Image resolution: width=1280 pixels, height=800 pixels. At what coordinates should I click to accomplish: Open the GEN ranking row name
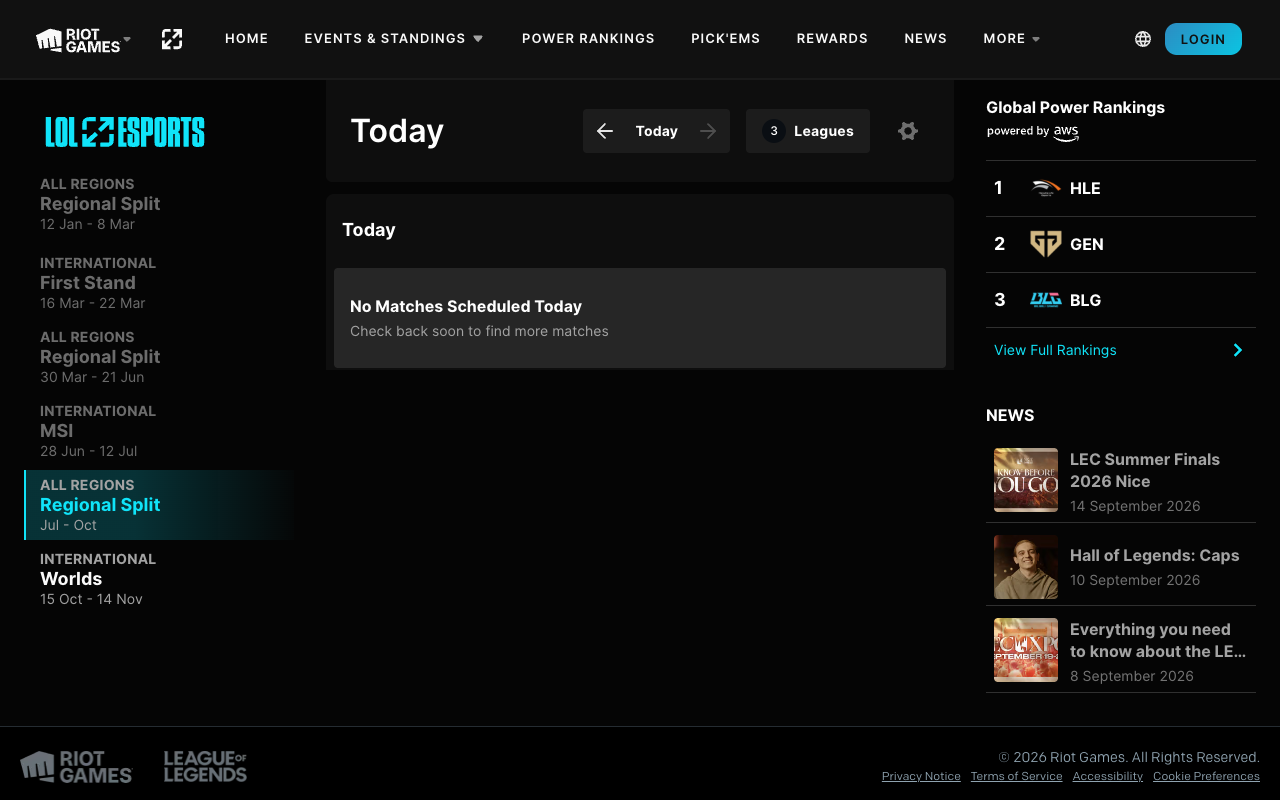click(1087, 244)
